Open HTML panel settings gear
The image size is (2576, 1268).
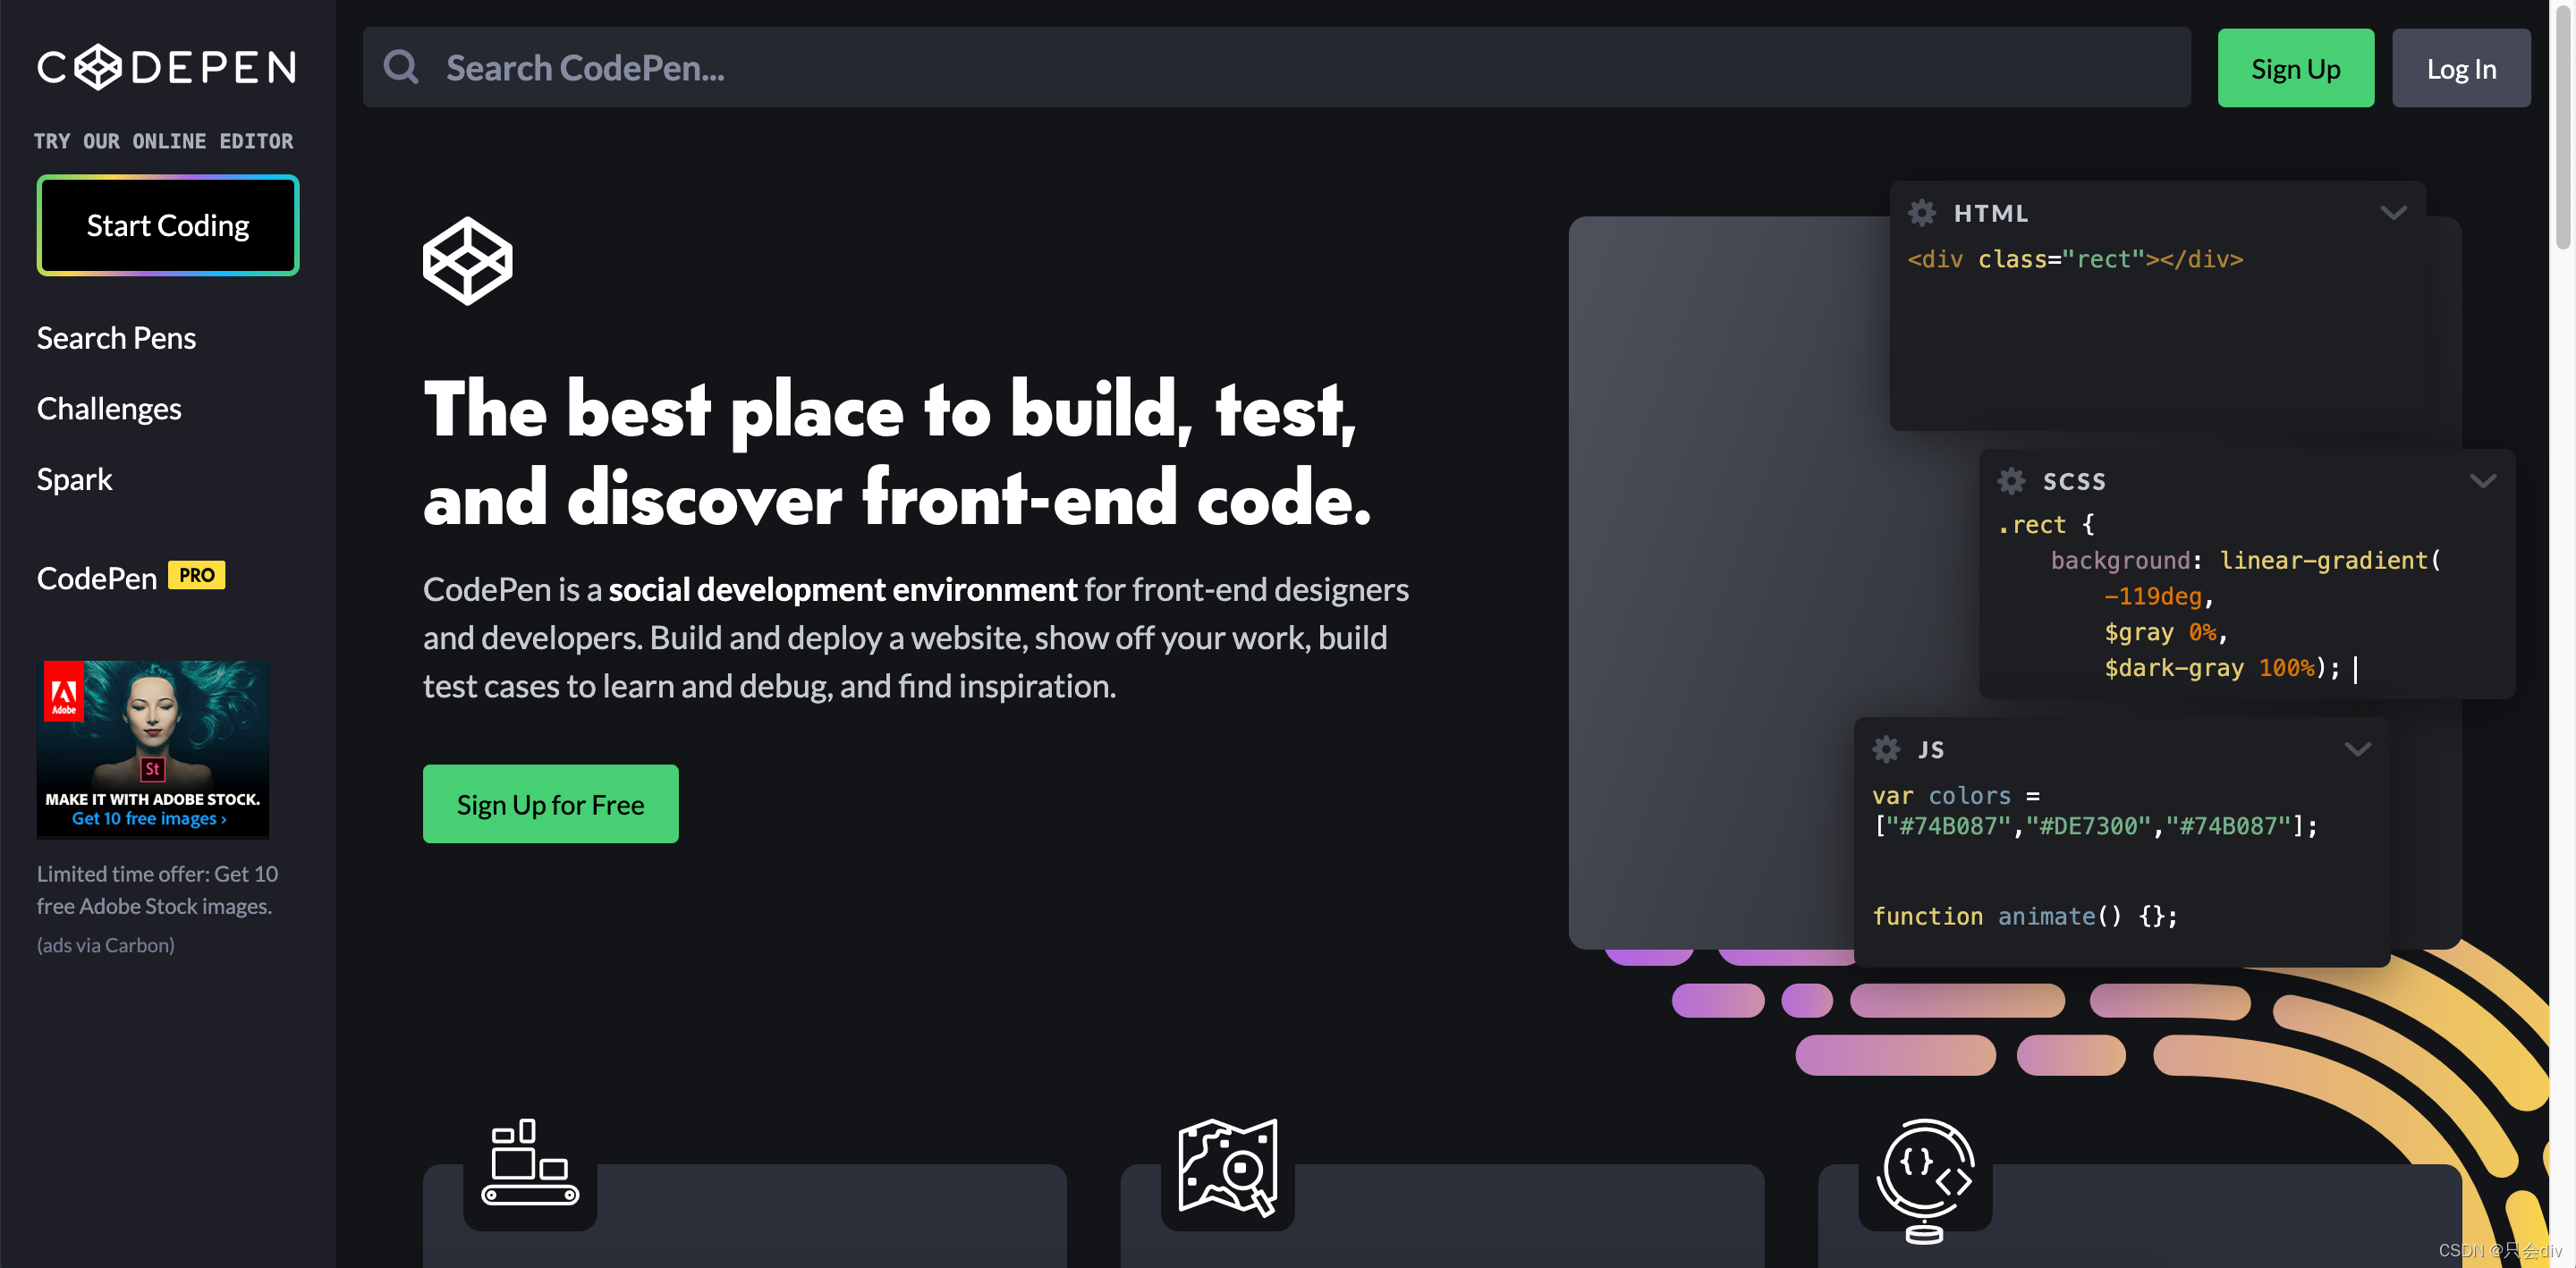tap(1921, 213)
